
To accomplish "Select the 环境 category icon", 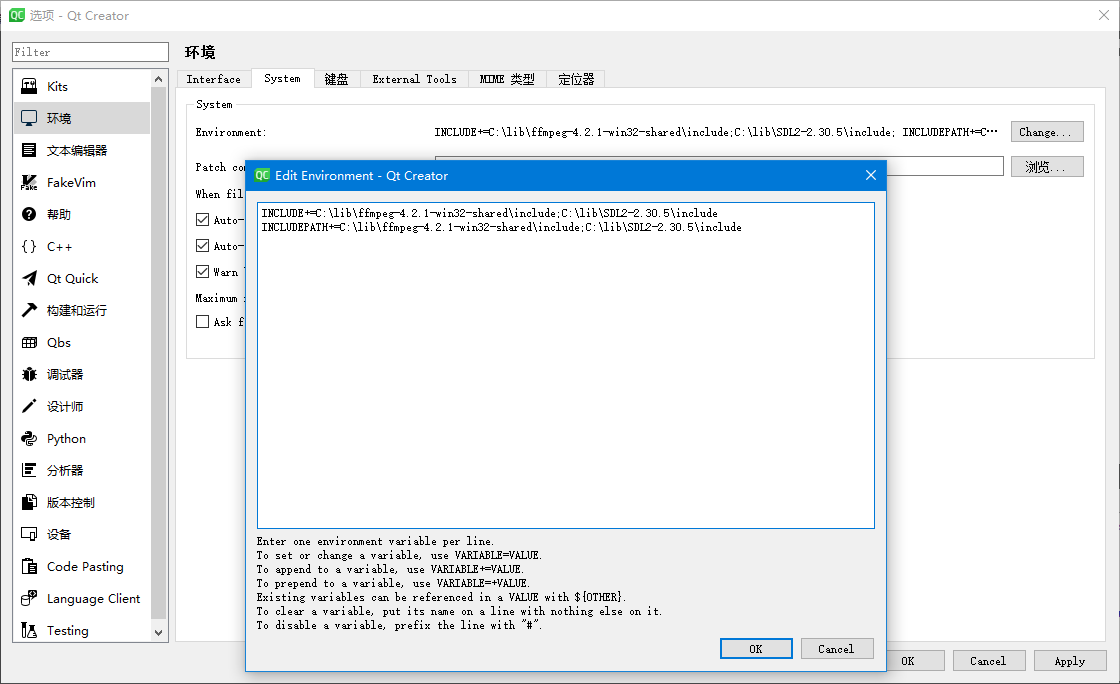I will click(29, 118).
